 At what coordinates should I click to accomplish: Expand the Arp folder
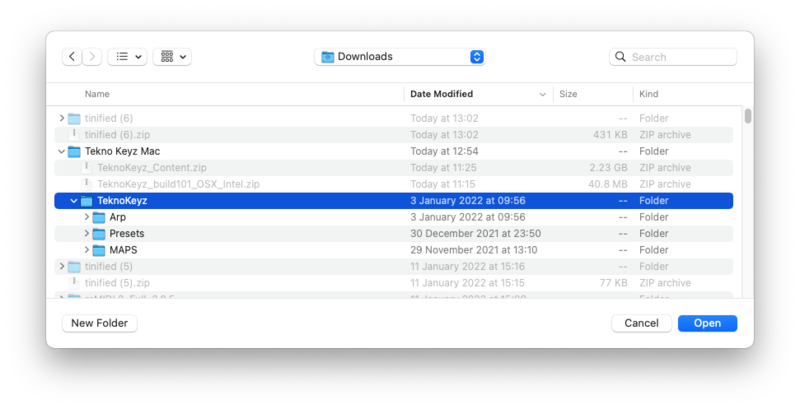[x=87, y=217]
